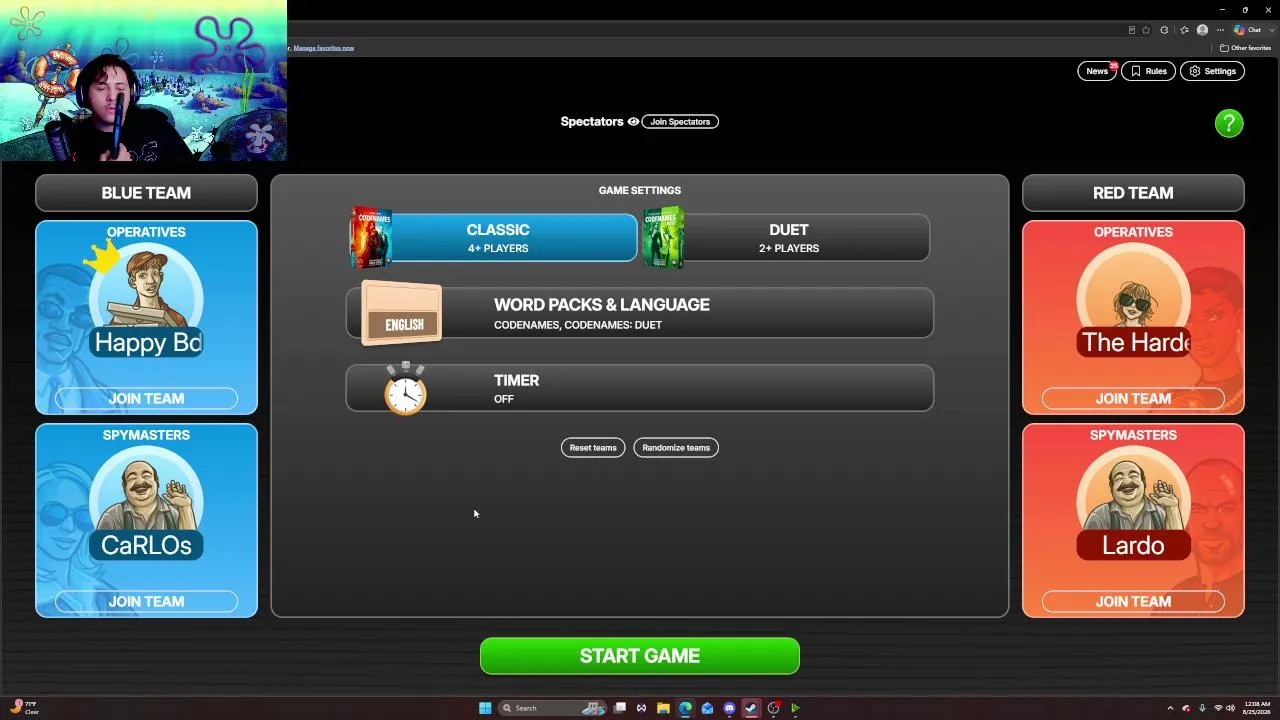Join the Blue Team operatives

pos(146,398)
